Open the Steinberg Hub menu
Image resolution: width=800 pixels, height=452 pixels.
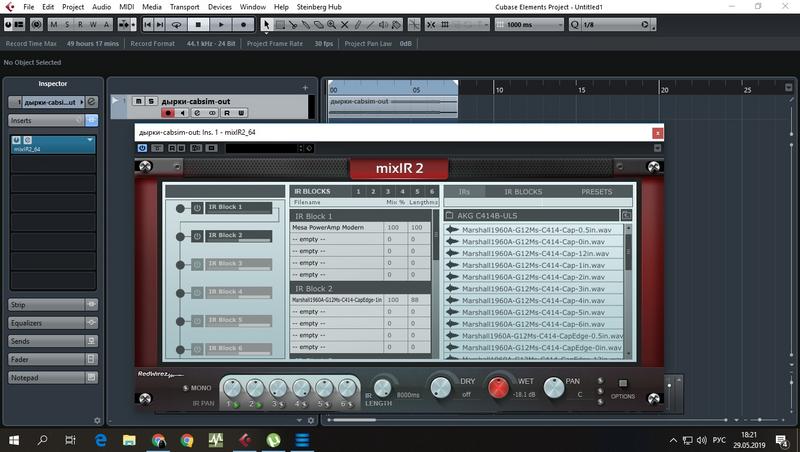(319, 7)
